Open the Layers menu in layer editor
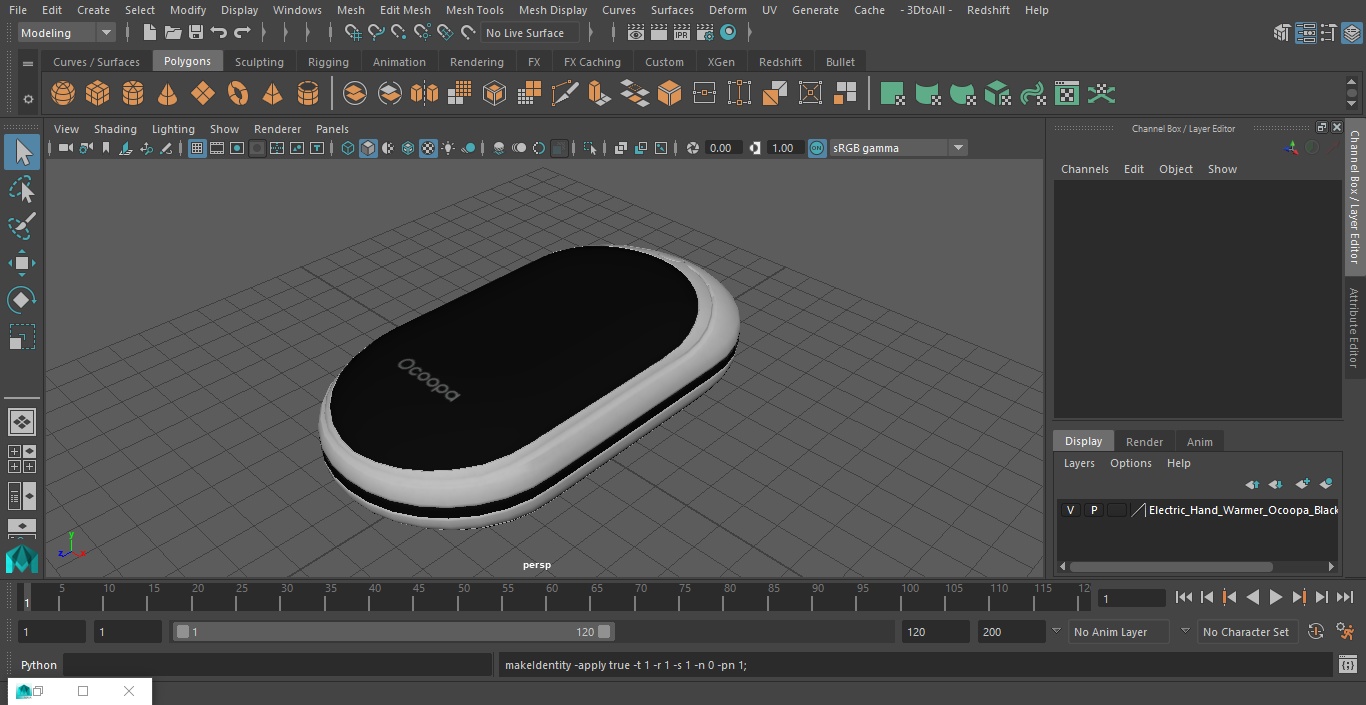Screen dimensions: 1366x705 tap(1079, 463)
